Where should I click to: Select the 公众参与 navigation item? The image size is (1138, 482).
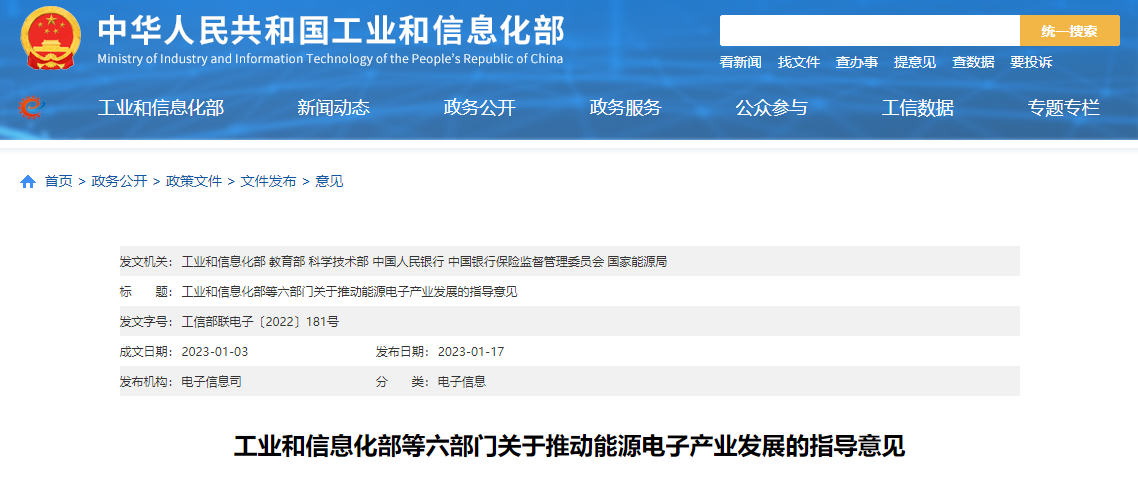(x=771, y=108)
